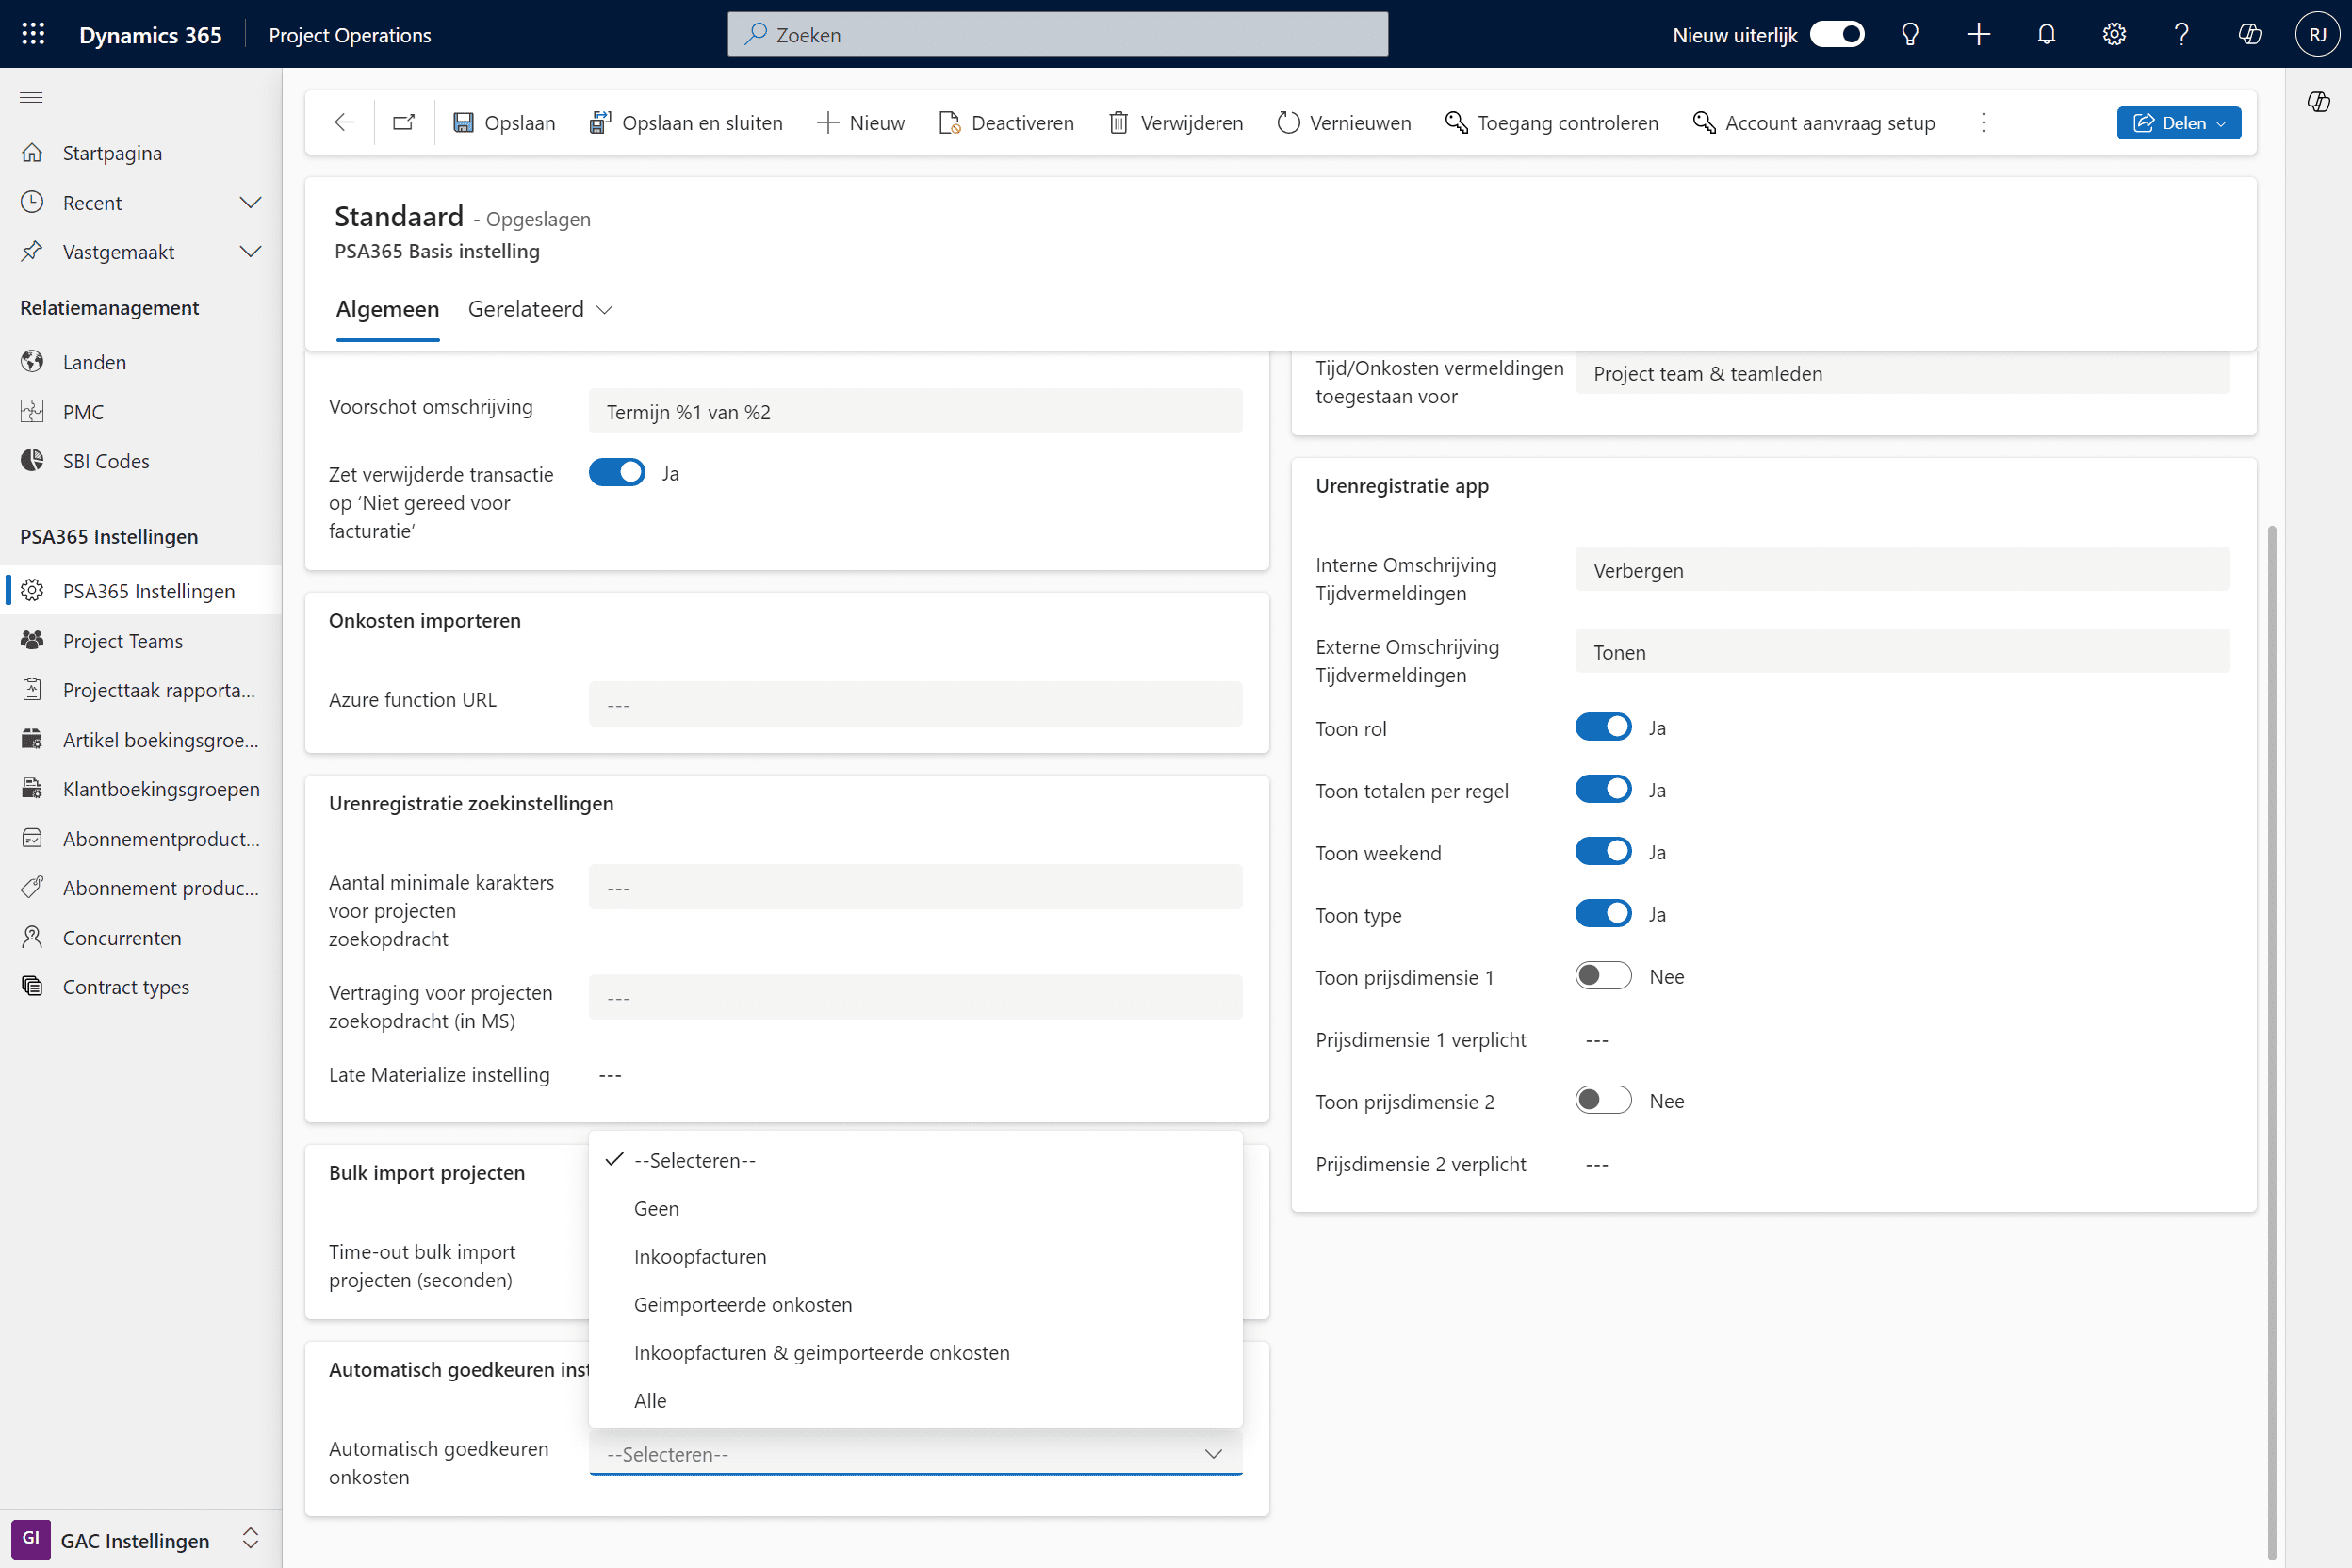Toggle Toon weekend switch
2352x1568 pixels.
click(1603, 851)
